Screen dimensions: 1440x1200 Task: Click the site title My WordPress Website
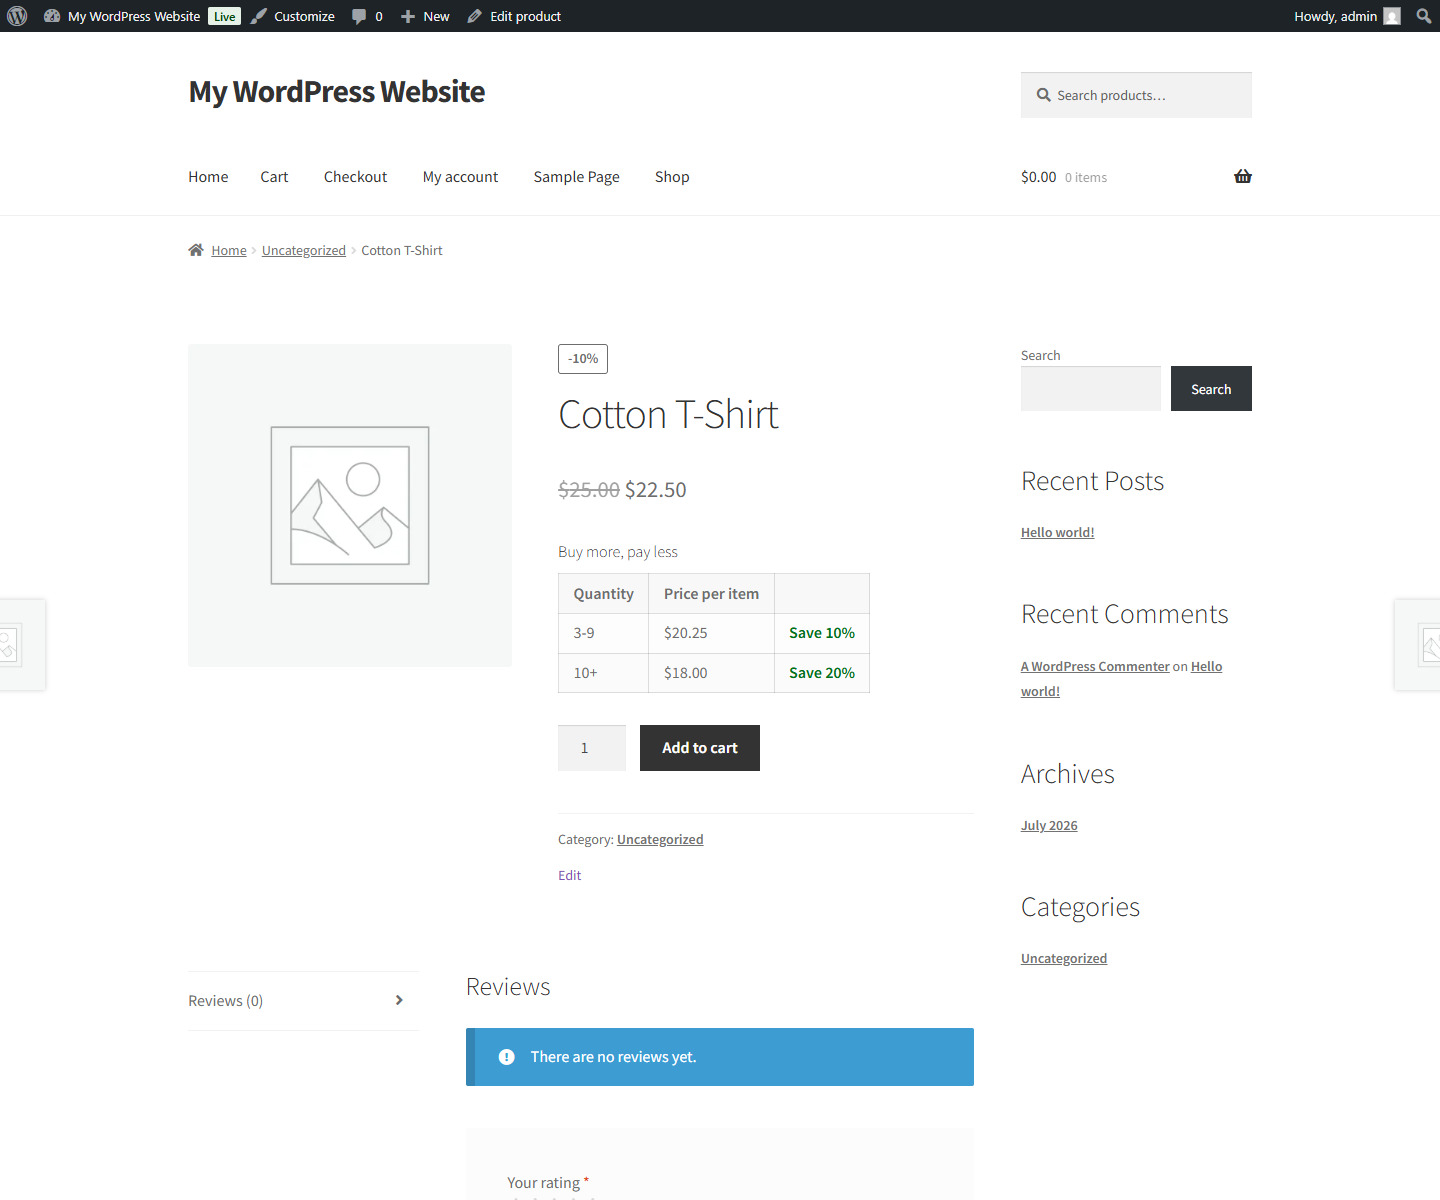click(336, 92)
